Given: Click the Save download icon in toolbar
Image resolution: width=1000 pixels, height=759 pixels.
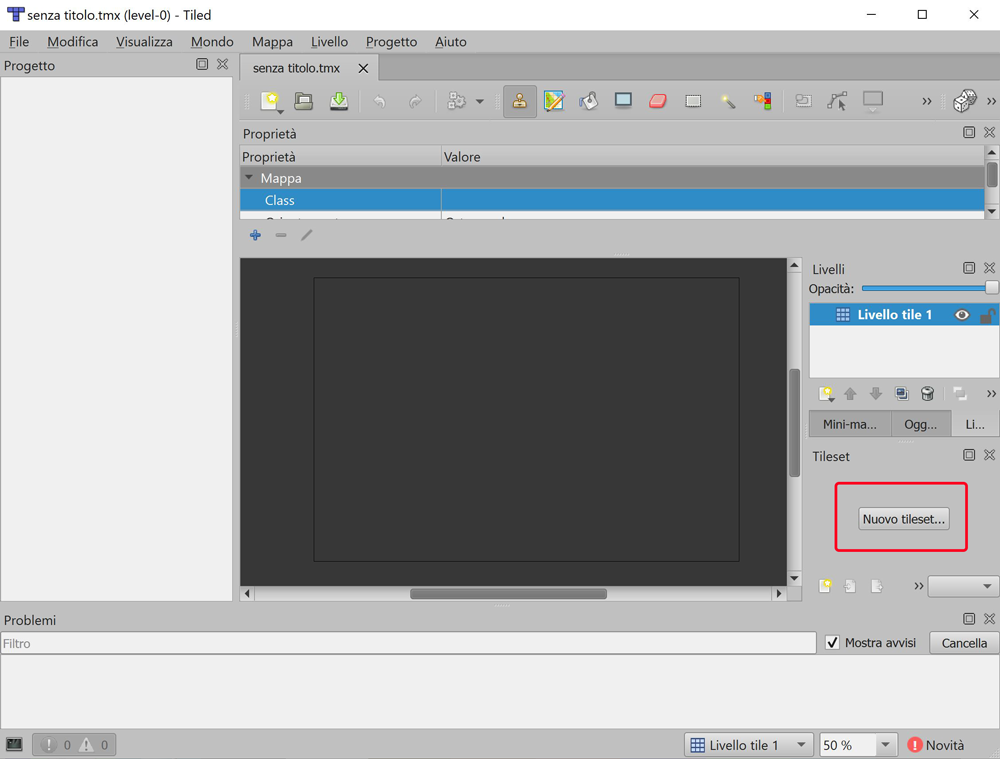Looking at the screenshot, I should [x=339, y=101].
